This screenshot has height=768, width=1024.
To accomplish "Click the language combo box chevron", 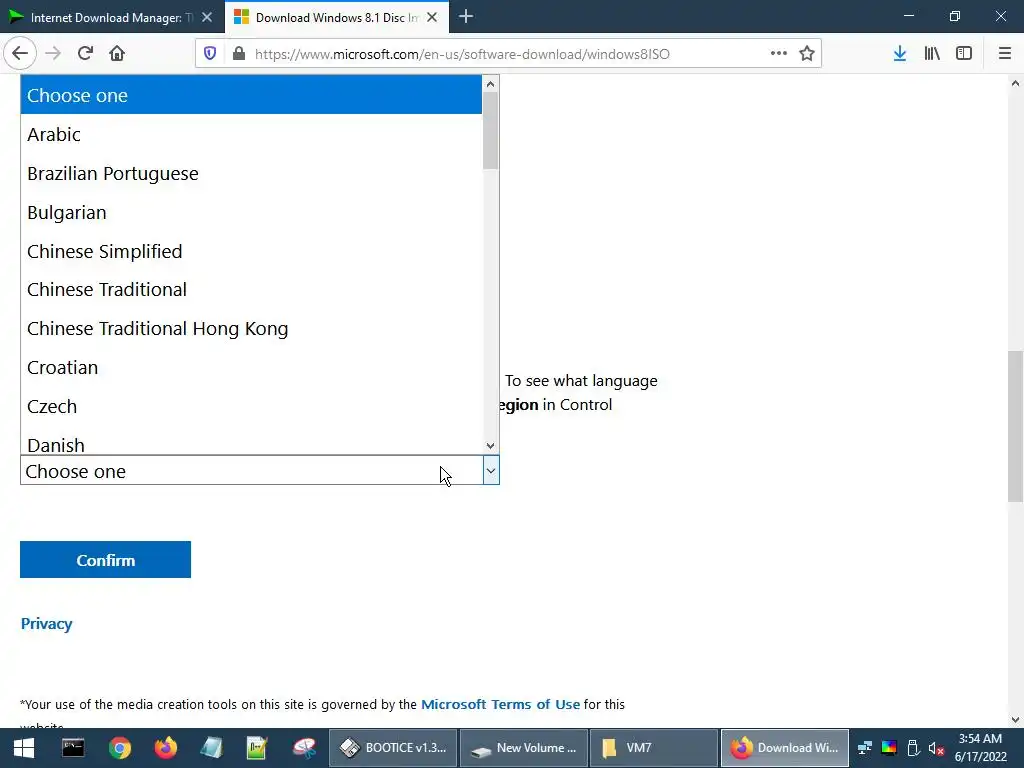I will pyautogui.click(x=491, y=471).
